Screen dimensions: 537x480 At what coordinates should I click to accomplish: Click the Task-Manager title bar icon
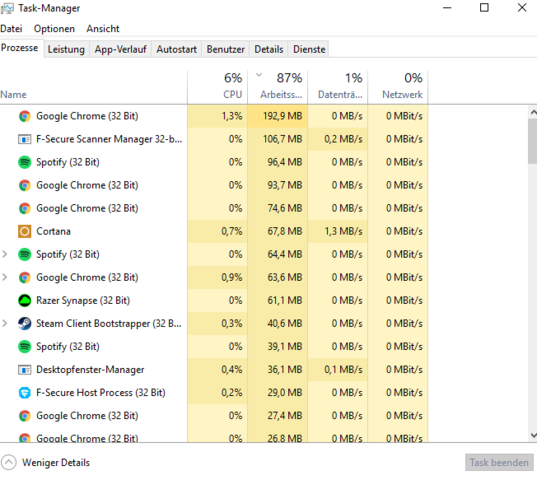click(7, 8)
